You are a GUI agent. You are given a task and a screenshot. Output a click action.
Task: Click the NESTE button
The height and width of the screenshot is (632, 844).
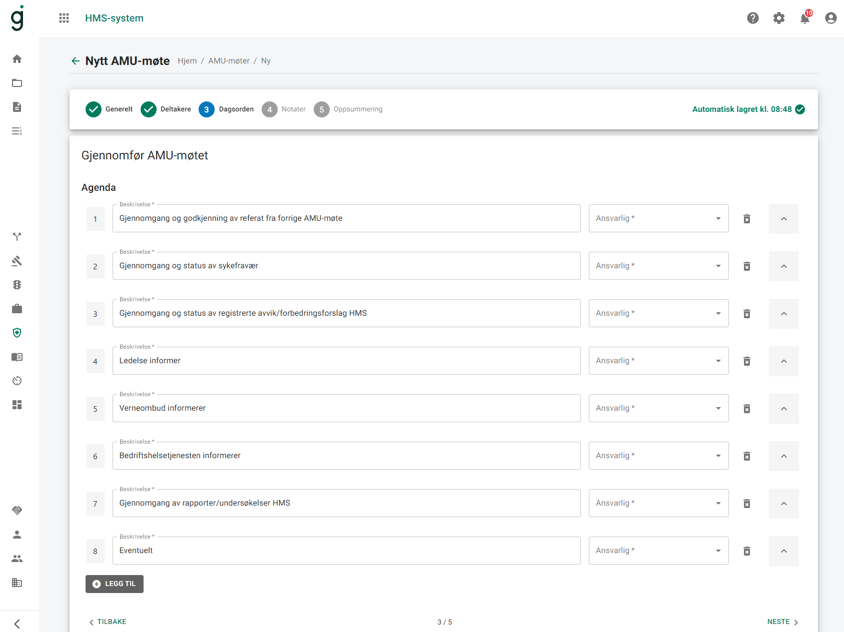coord(783,622)
